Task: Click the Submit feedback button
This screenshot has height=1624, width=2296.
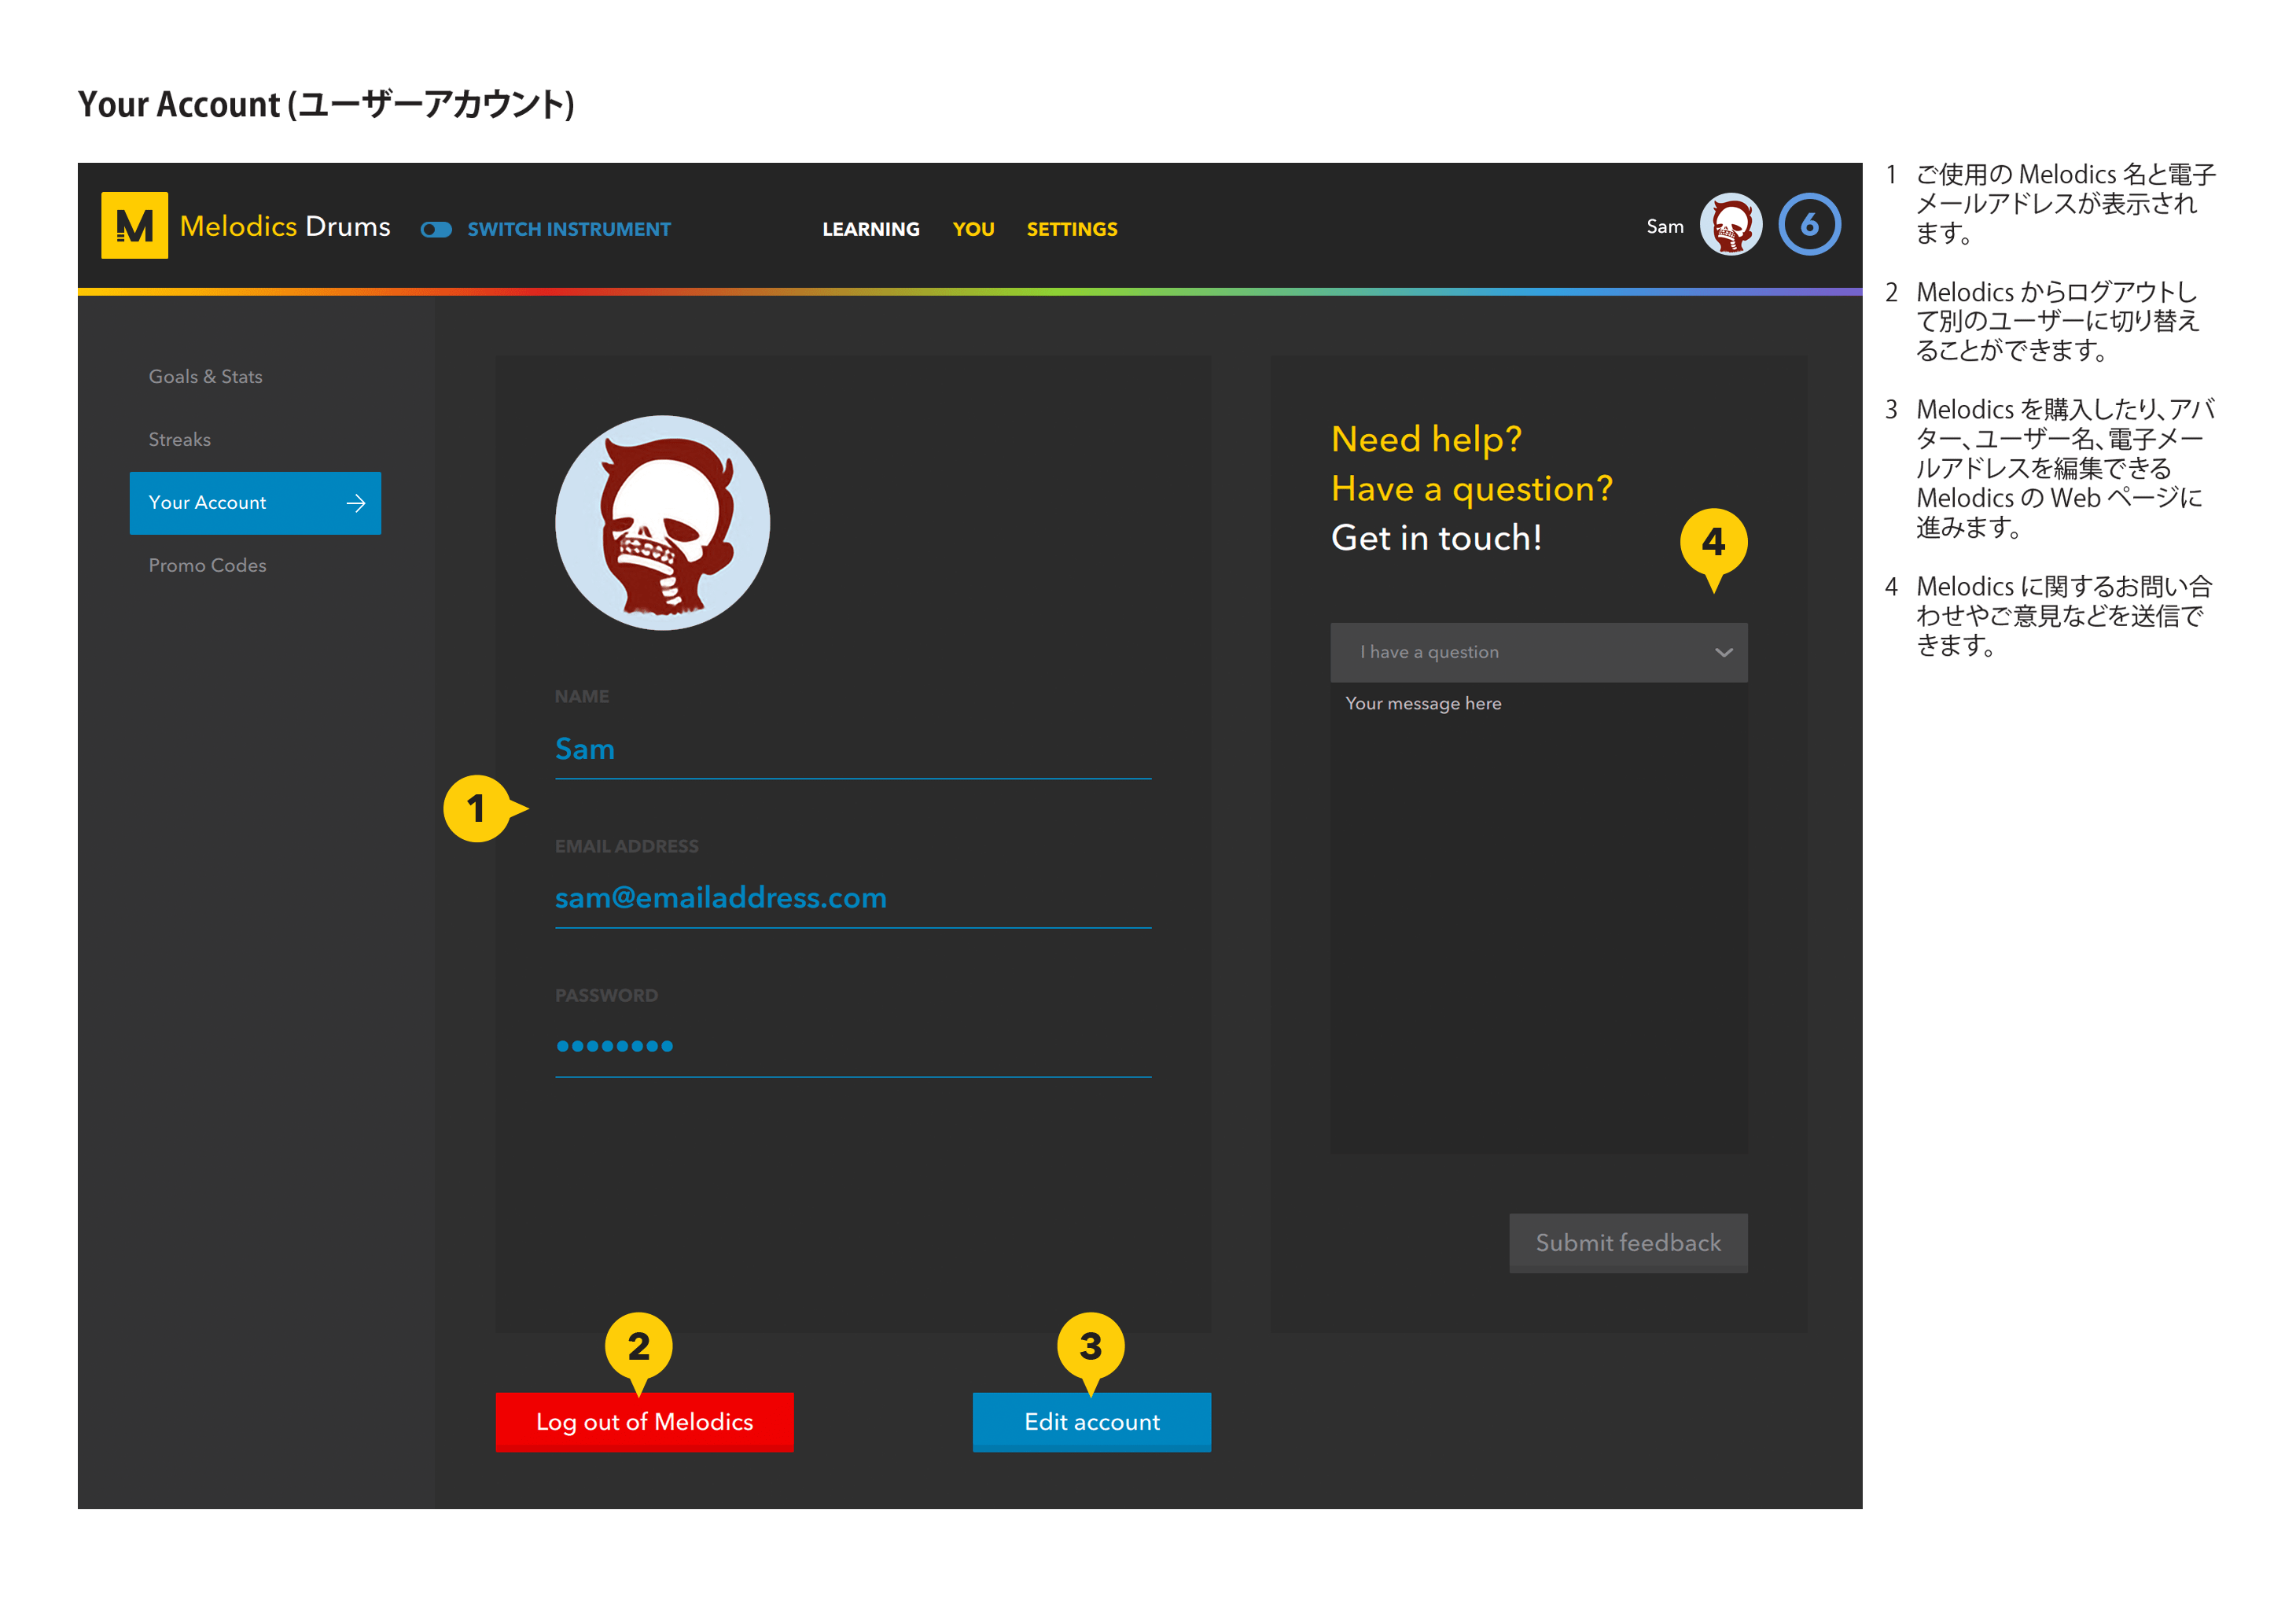Action: coord(1627,1243)
